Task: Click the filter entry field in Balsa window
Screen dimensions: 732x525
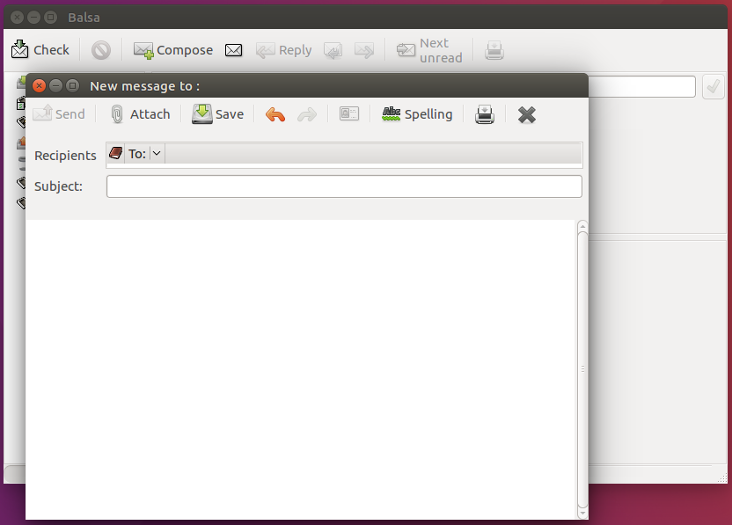Action: [642, 87]
